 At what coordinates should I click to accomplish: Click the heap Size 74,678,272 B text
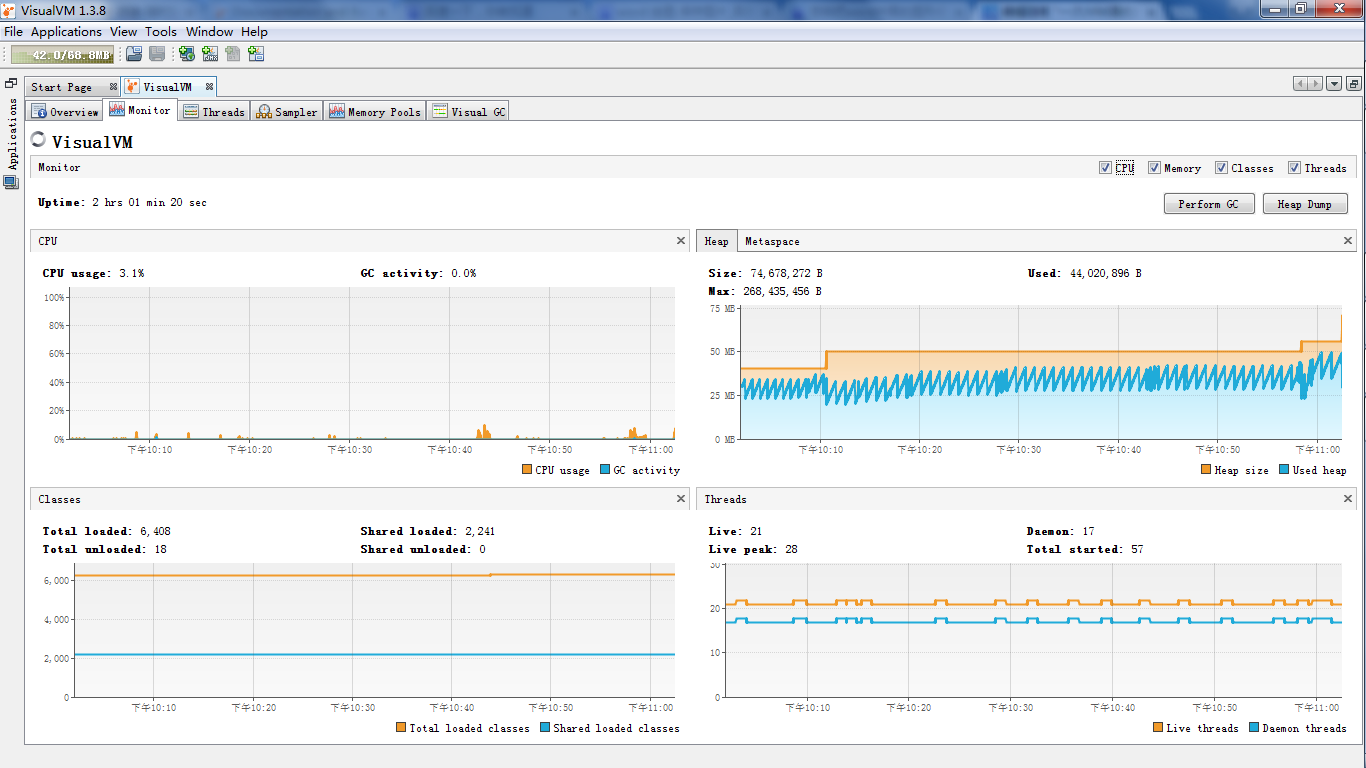(x=765, y=273)
